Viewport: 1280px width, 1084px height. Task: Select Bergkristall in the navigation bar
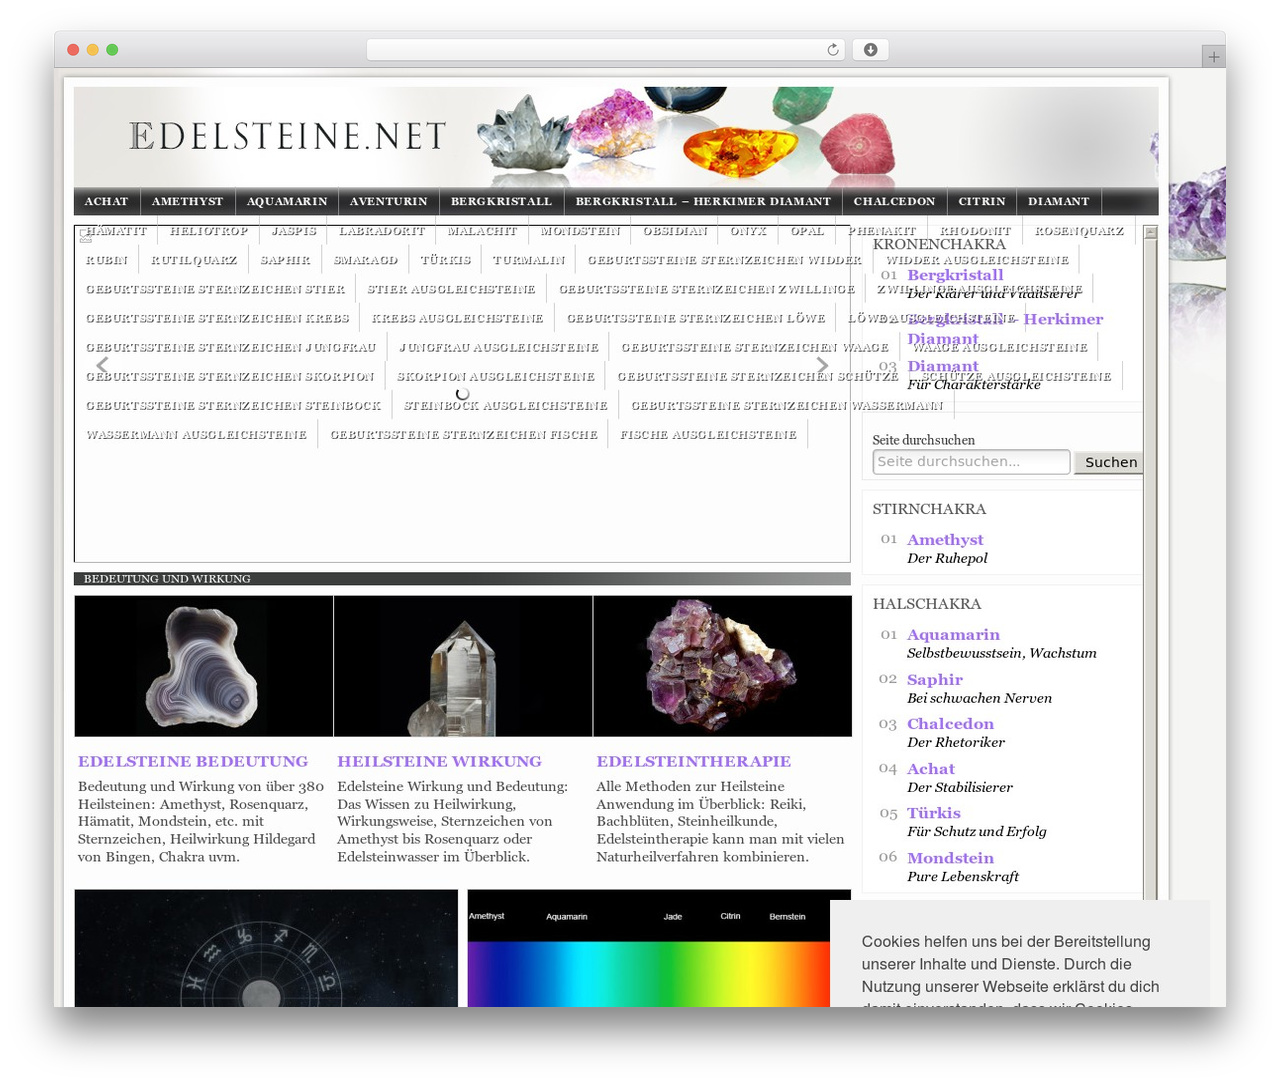[x=501, y=201]
